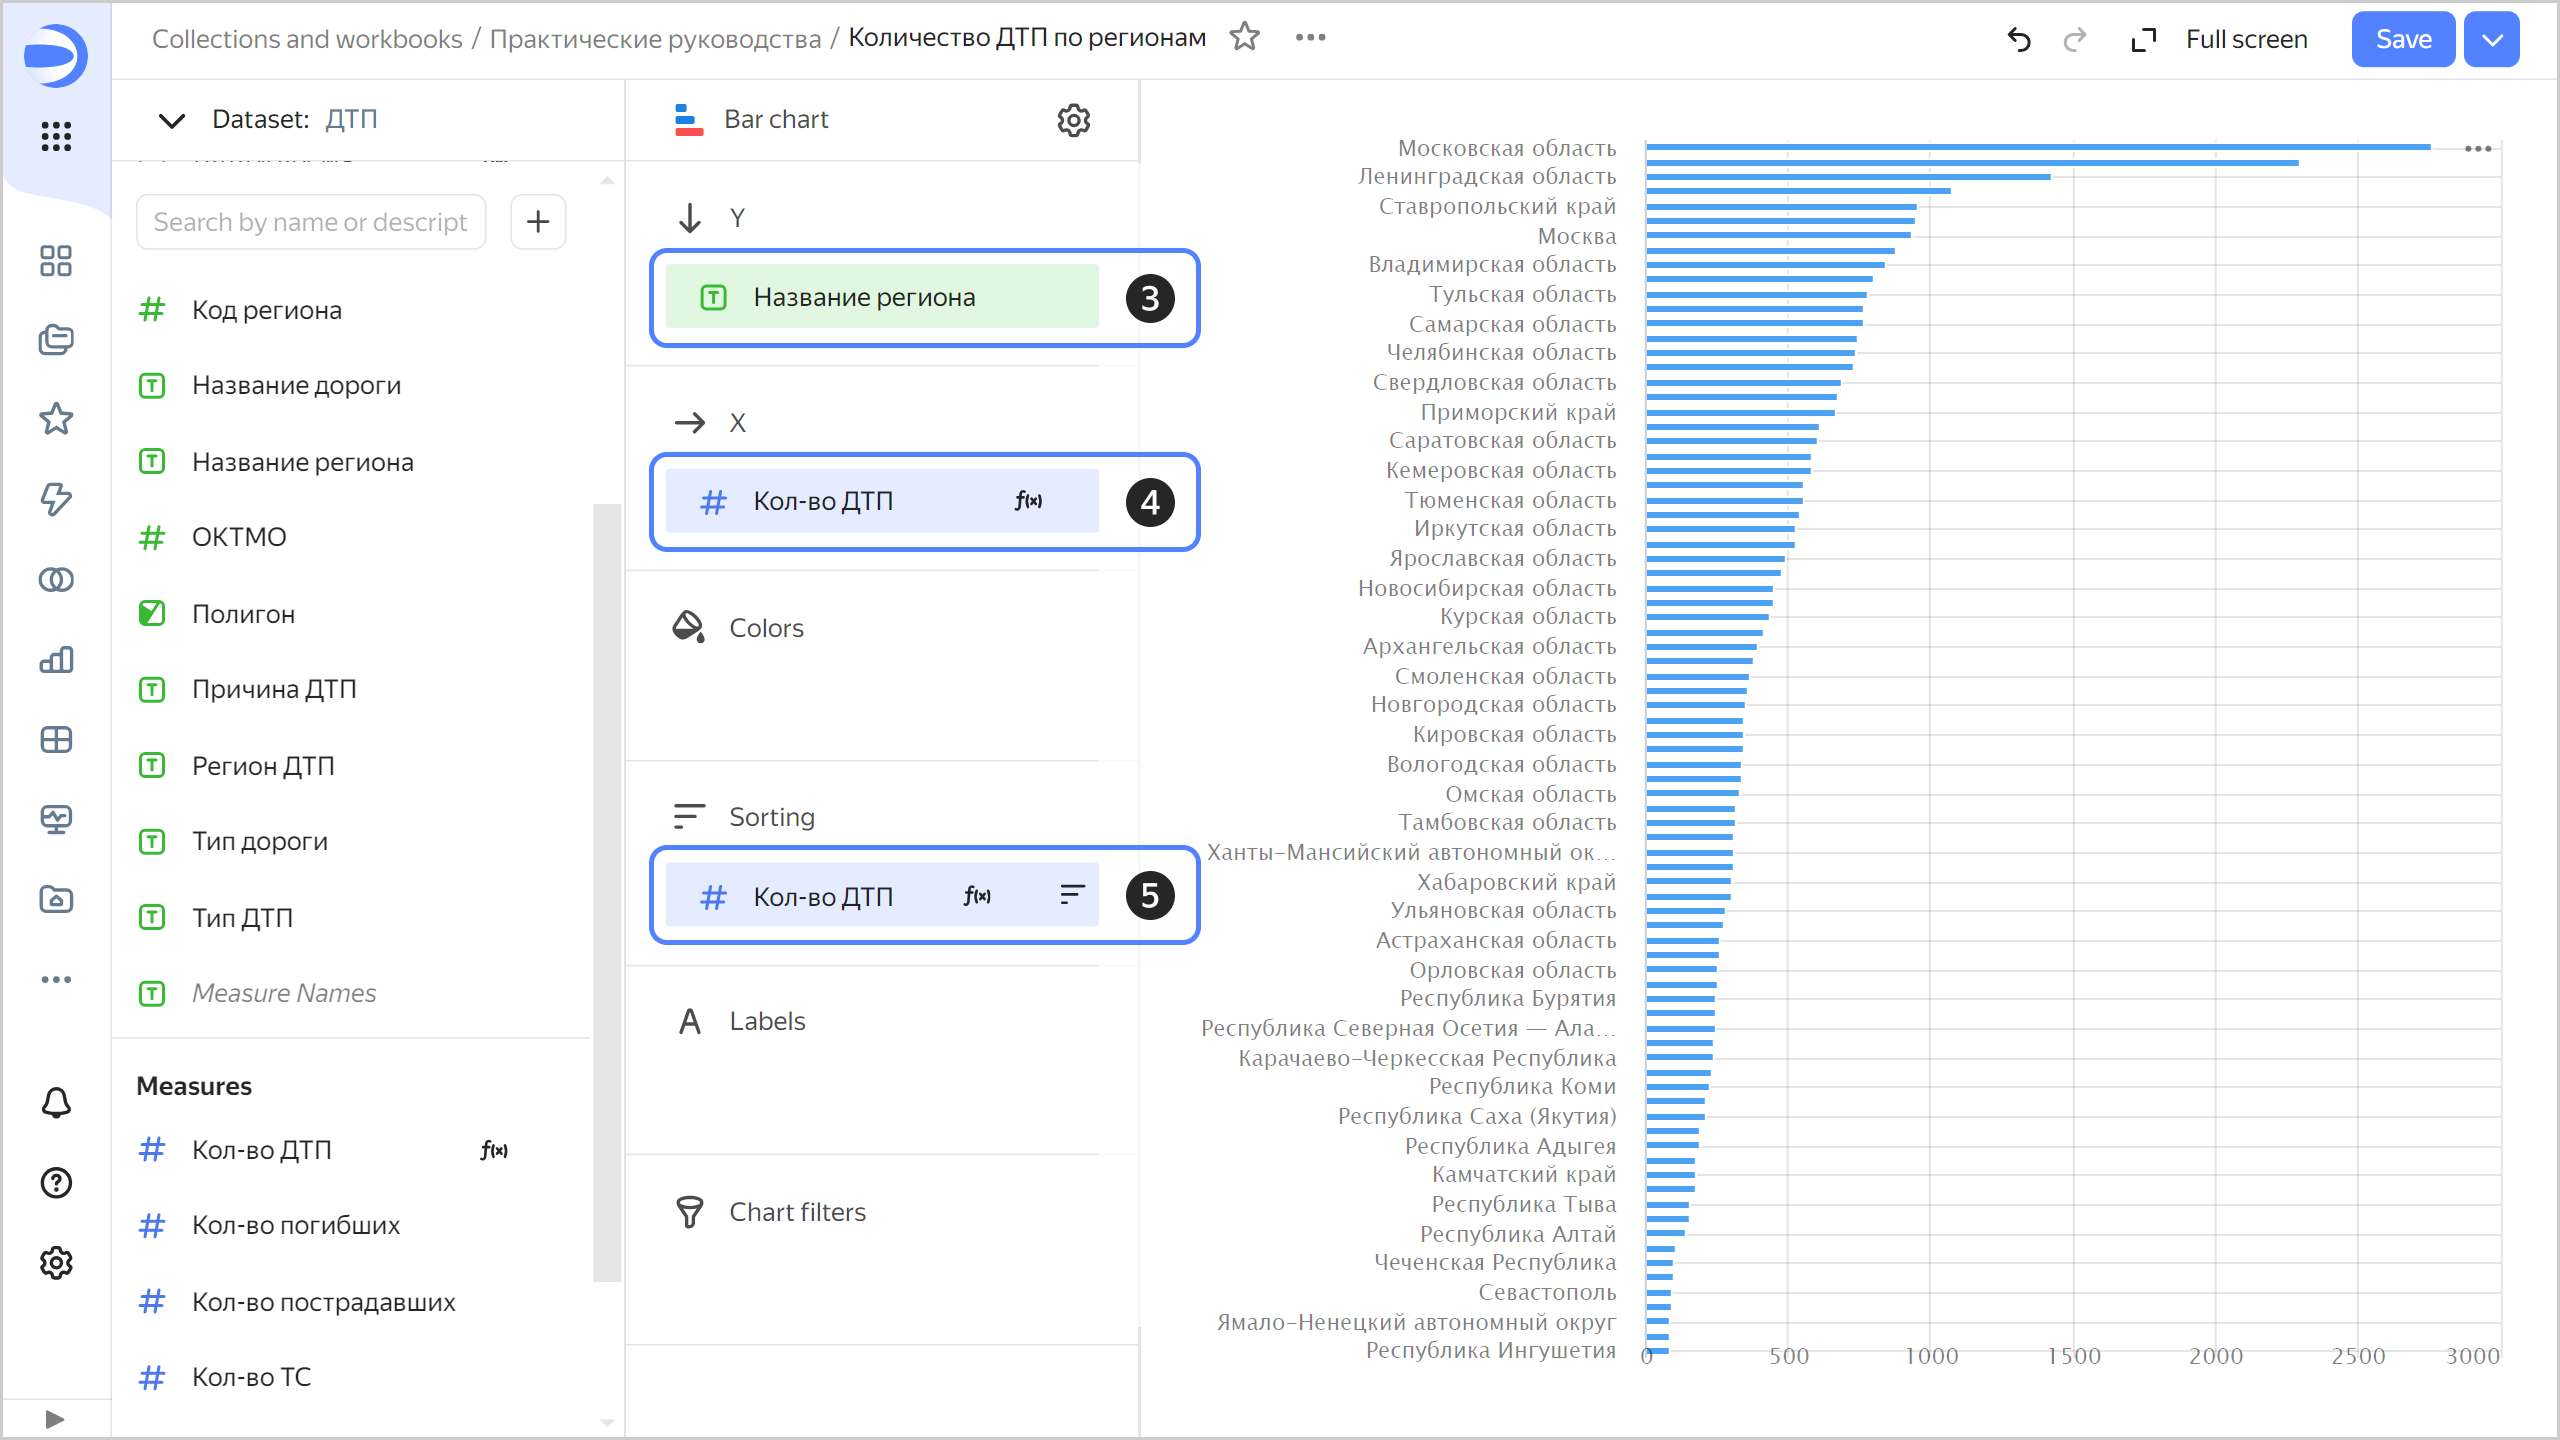Open the workbook more options menu
The image size is (2560, 1440).
[x=1310, y=37]
